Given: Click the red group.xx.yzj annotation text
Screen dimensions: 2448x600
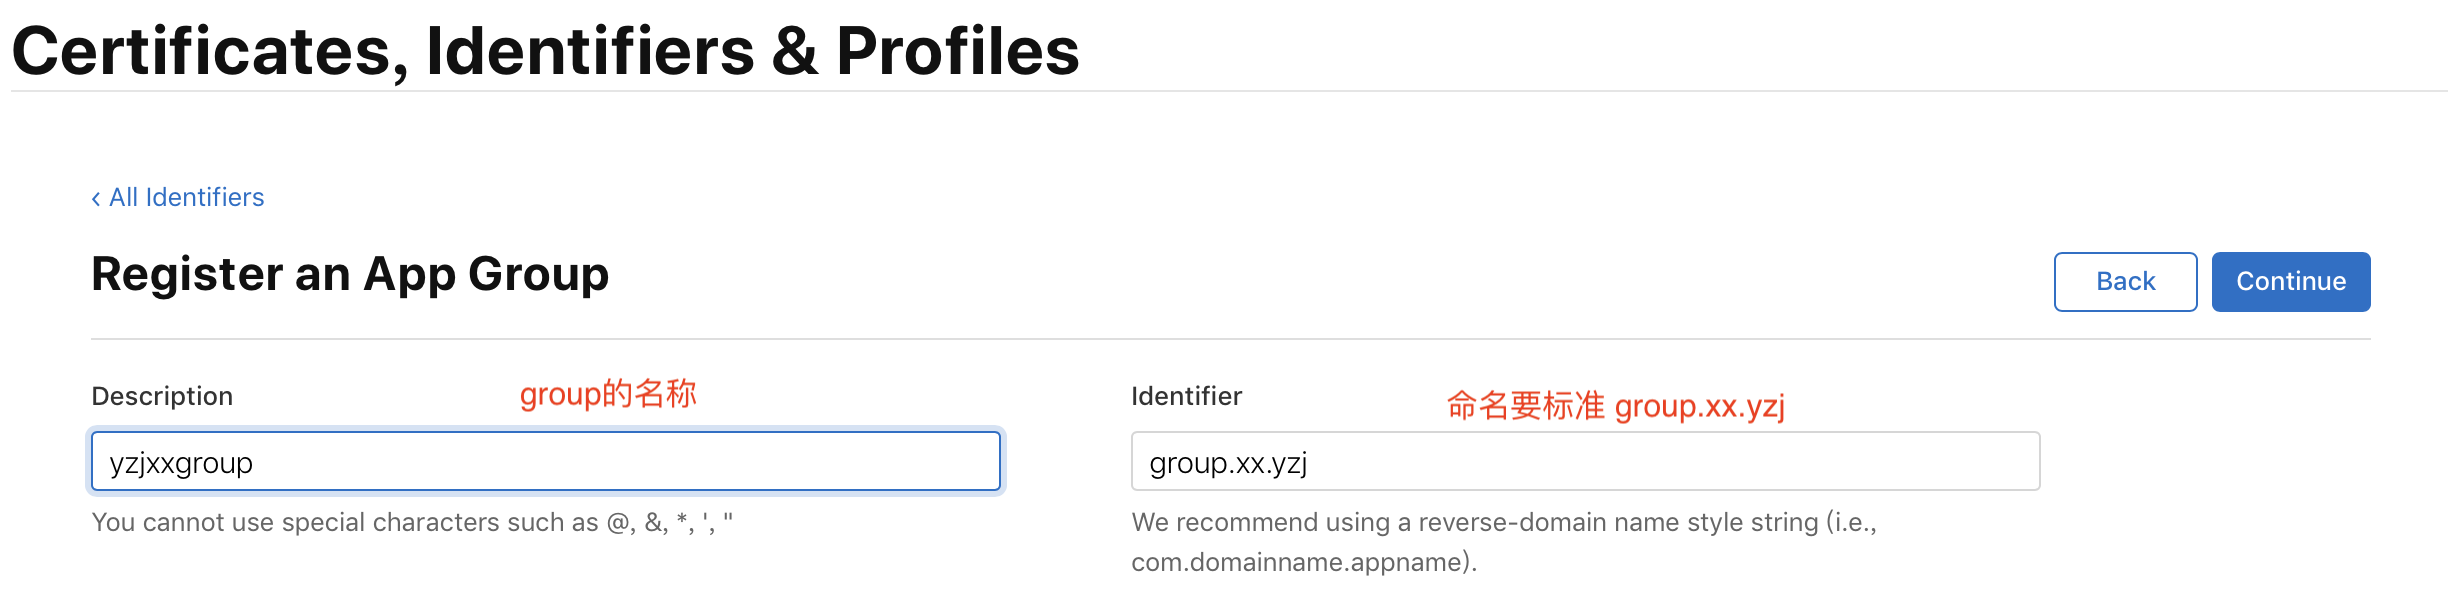Looking at the screenshot, I should point(1699,406).
